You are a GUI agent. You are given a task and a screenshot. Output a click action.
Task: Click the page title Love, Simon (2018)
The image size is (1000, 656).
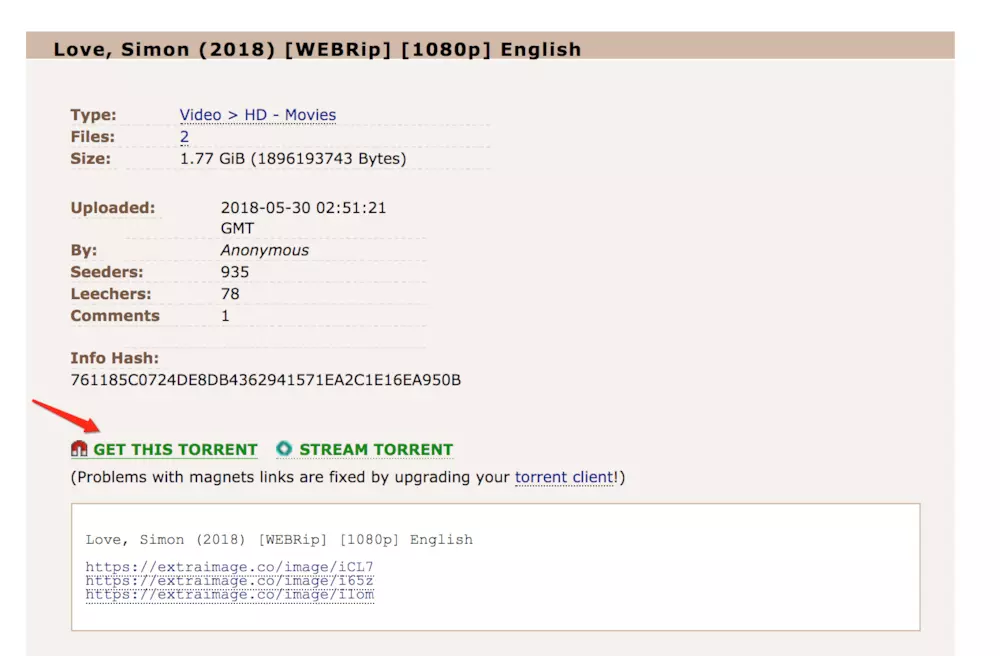pyautogui.click(x=317, y=49)
